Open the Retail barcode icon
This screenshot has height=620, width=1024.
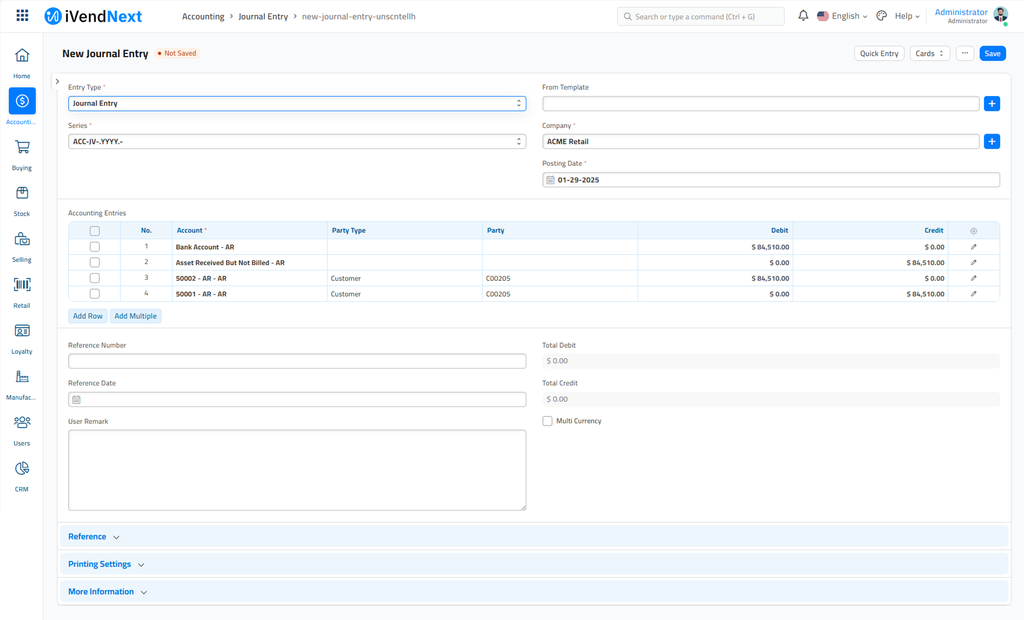click(22, 286)
